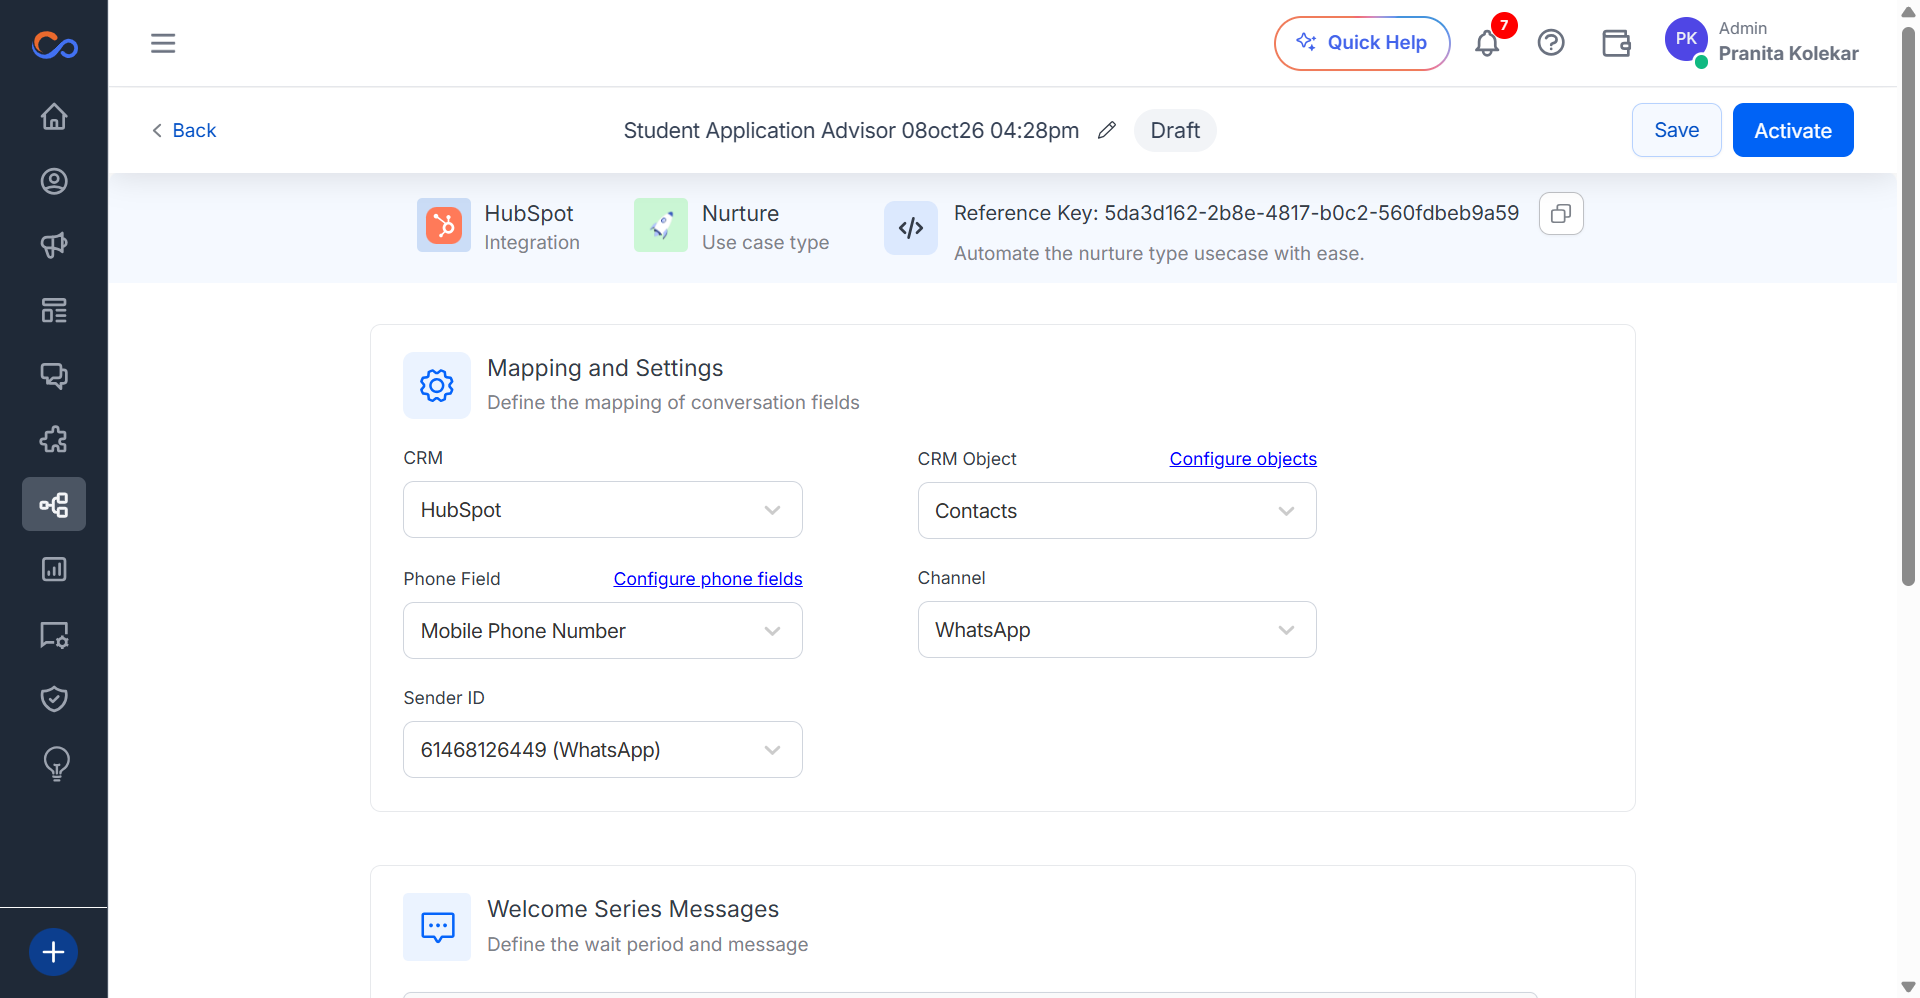This screenshot has width=1920, height=998.
Task: Click the Welcome Series Messages chat icon
Action: coord(437,927)
